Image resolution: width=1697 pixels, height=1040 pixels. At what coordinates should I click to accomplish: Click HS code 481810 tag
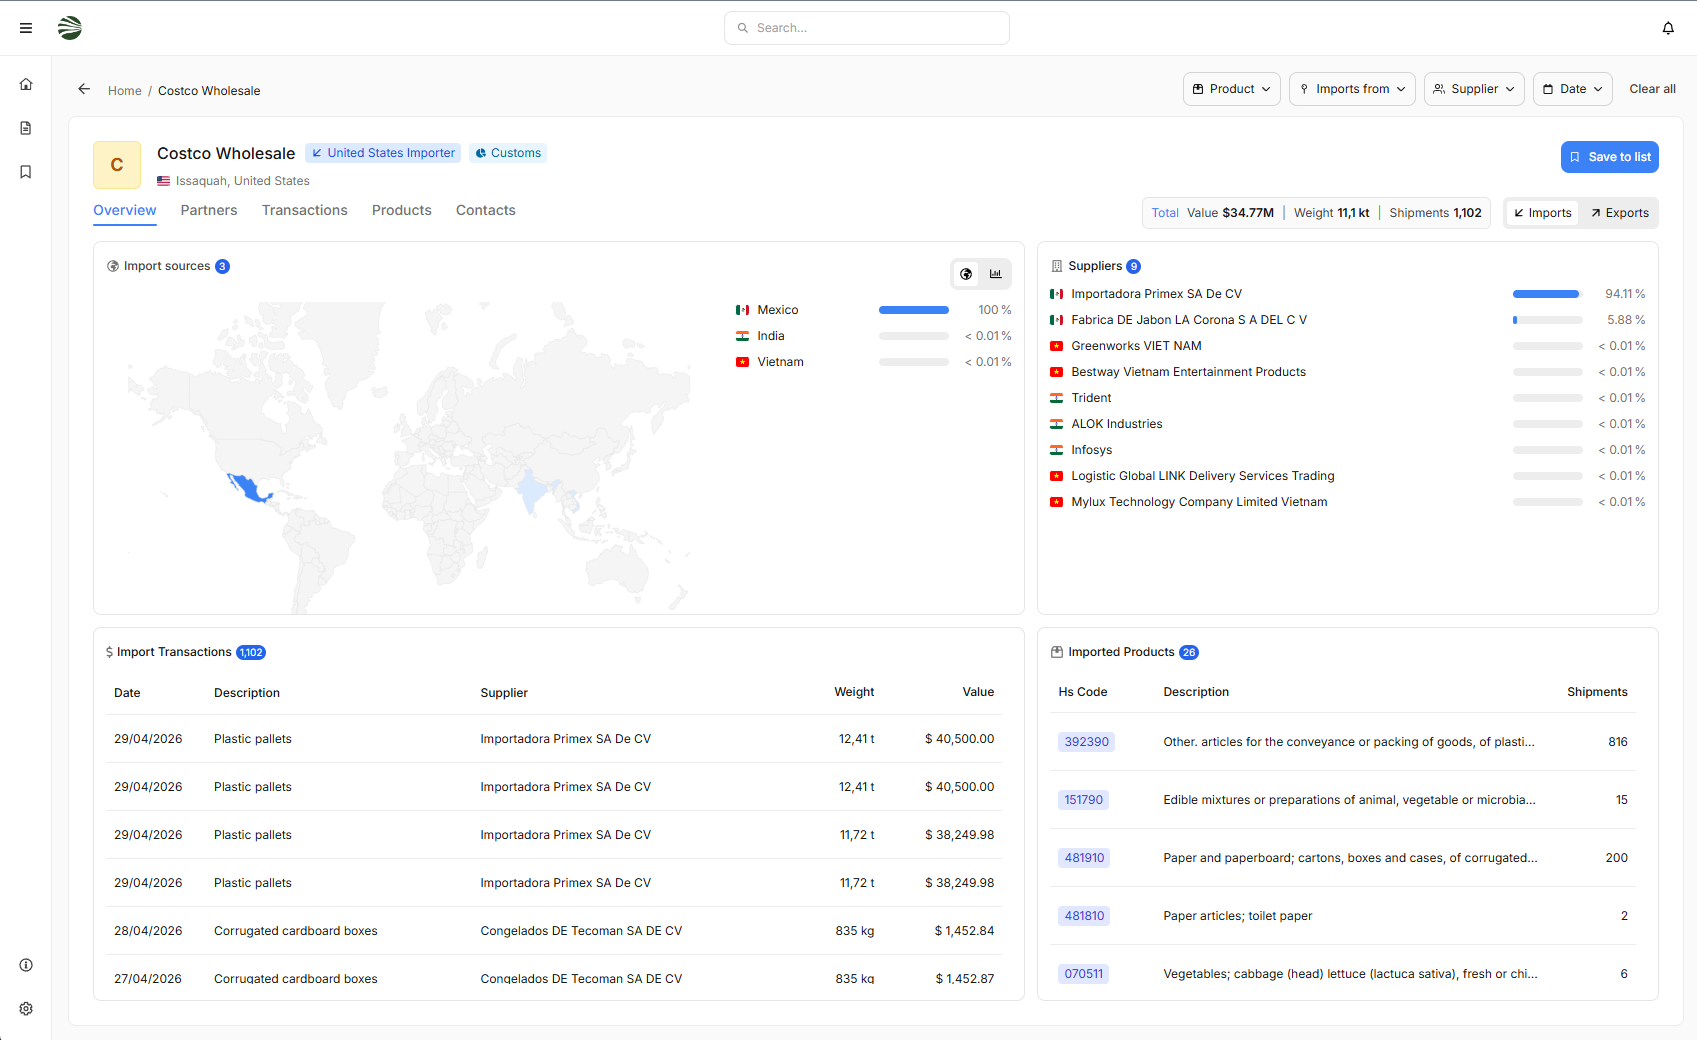pos(1084,916)
